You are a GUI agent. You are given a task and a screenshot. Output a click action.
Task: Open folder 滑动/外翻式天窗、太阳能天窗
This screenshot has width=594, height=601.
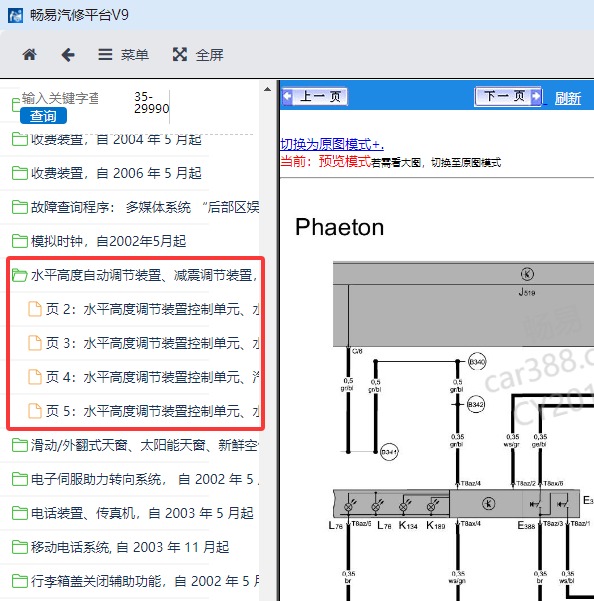click(135, 445)
